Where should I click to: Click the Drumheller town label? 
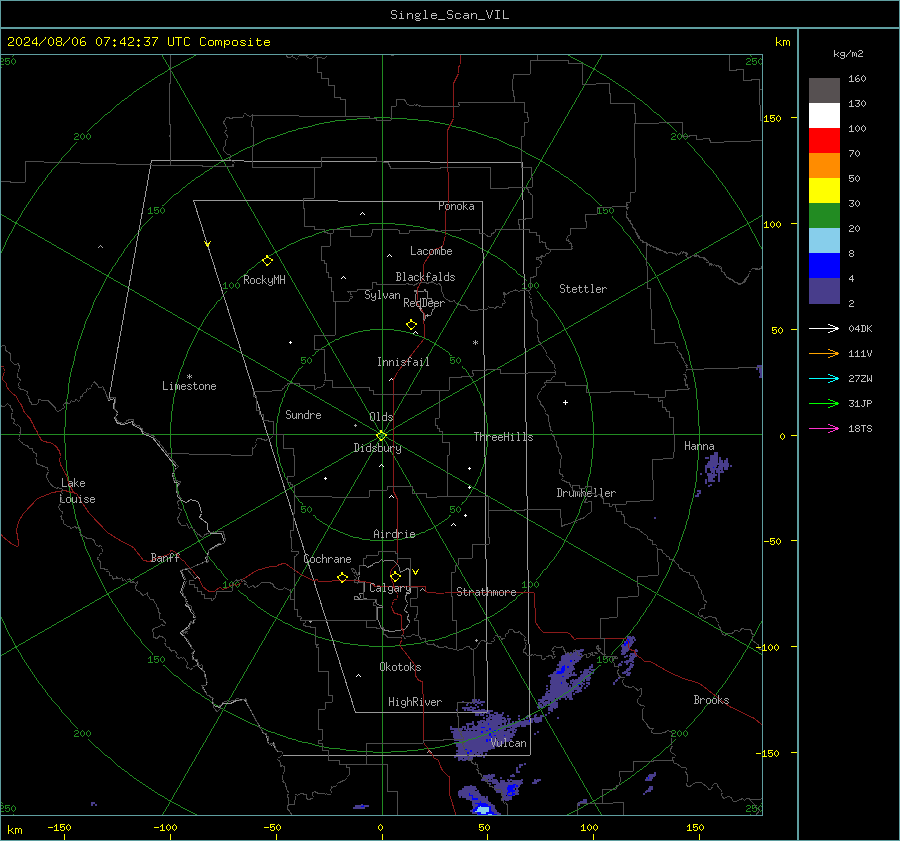[x=586, y=493]
